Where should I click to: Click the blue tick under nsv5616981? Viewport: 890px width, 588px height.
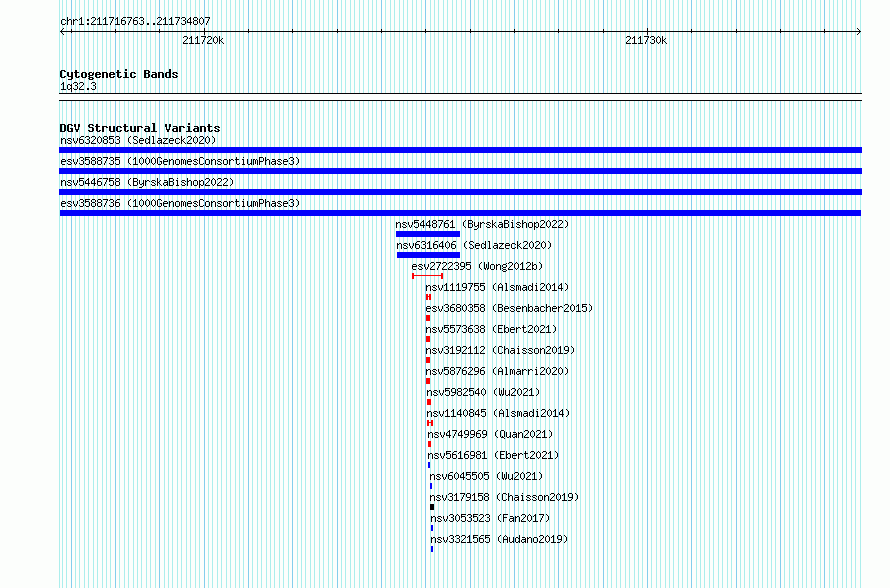click(x=429, y=465)
